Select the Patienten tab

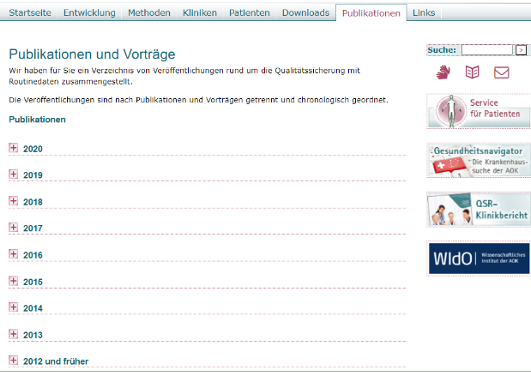pos(250,13)
